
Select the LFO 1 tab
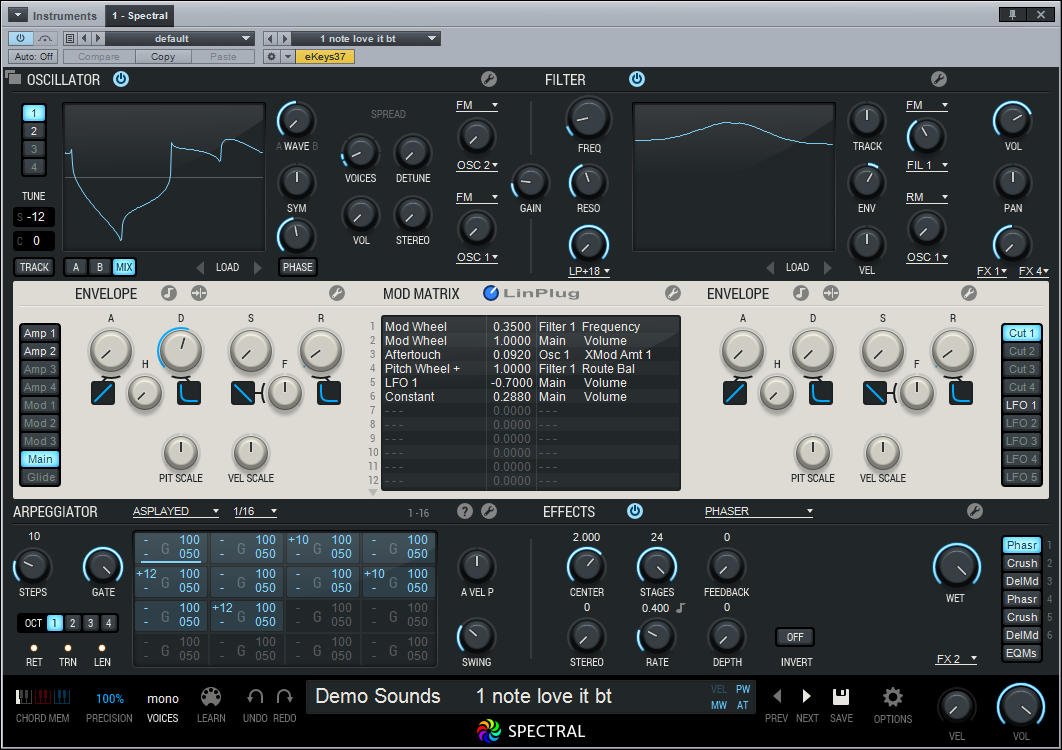coord(1021,405)
